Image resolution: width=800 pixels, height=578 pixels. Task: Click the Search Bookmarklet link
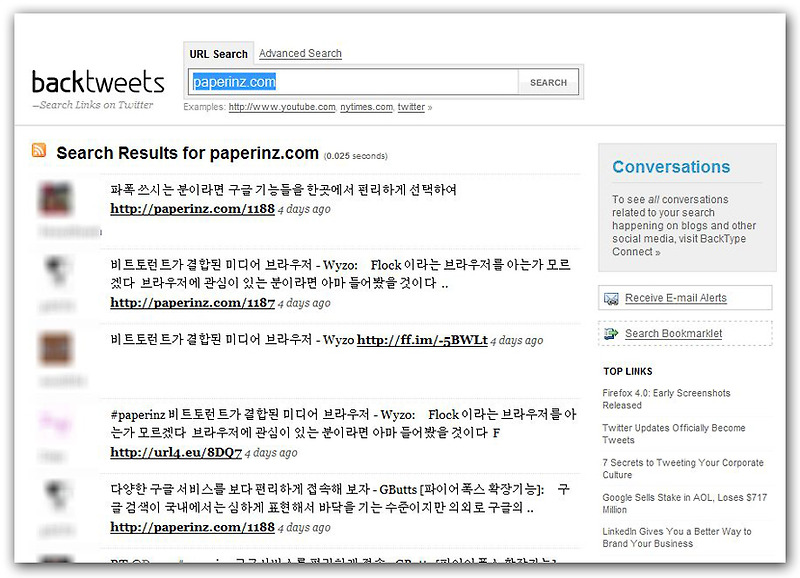pos(673,334)
